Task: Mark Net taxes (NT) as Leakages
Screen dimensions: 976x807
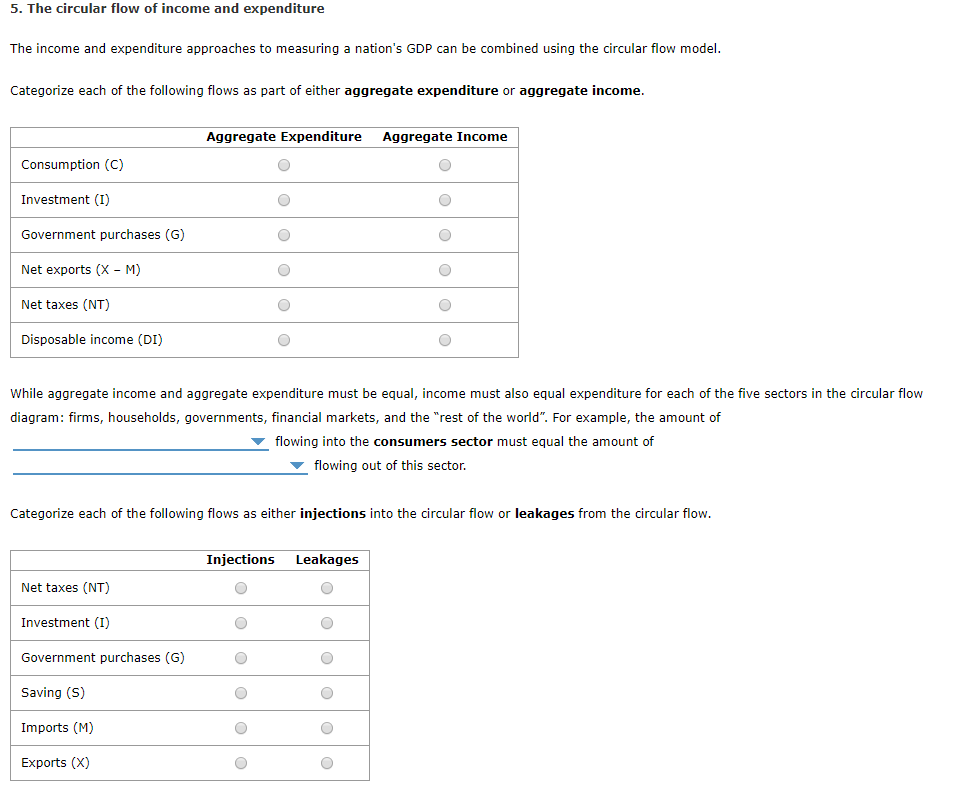Action: click(327, 588)
